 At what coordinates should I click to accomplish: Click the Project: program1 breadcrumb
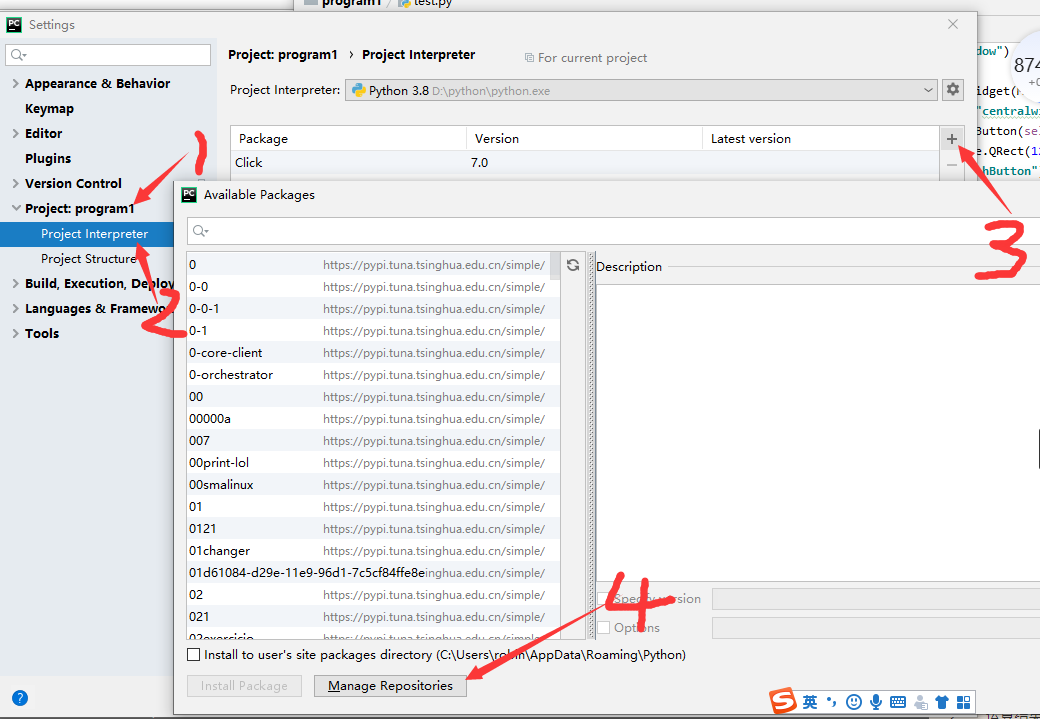(283, 54)
